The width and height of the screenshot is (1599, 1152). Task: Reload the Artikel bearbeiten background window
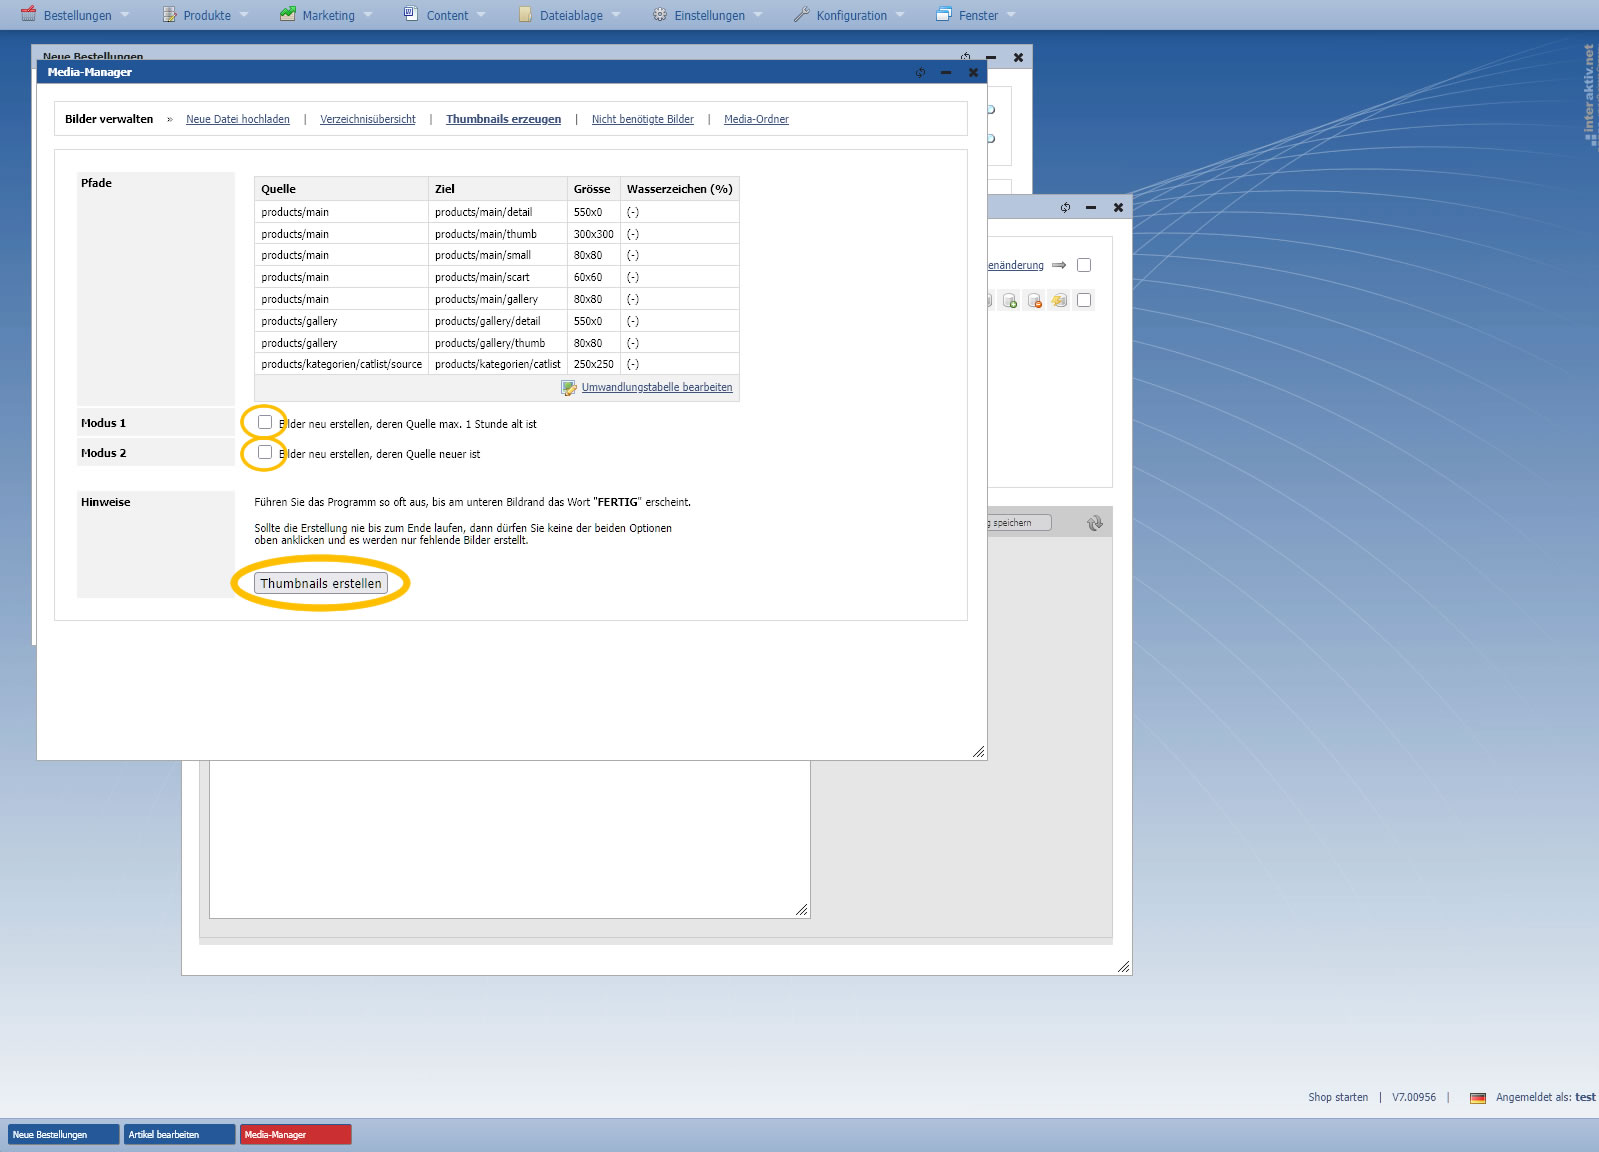point(1065,208)
